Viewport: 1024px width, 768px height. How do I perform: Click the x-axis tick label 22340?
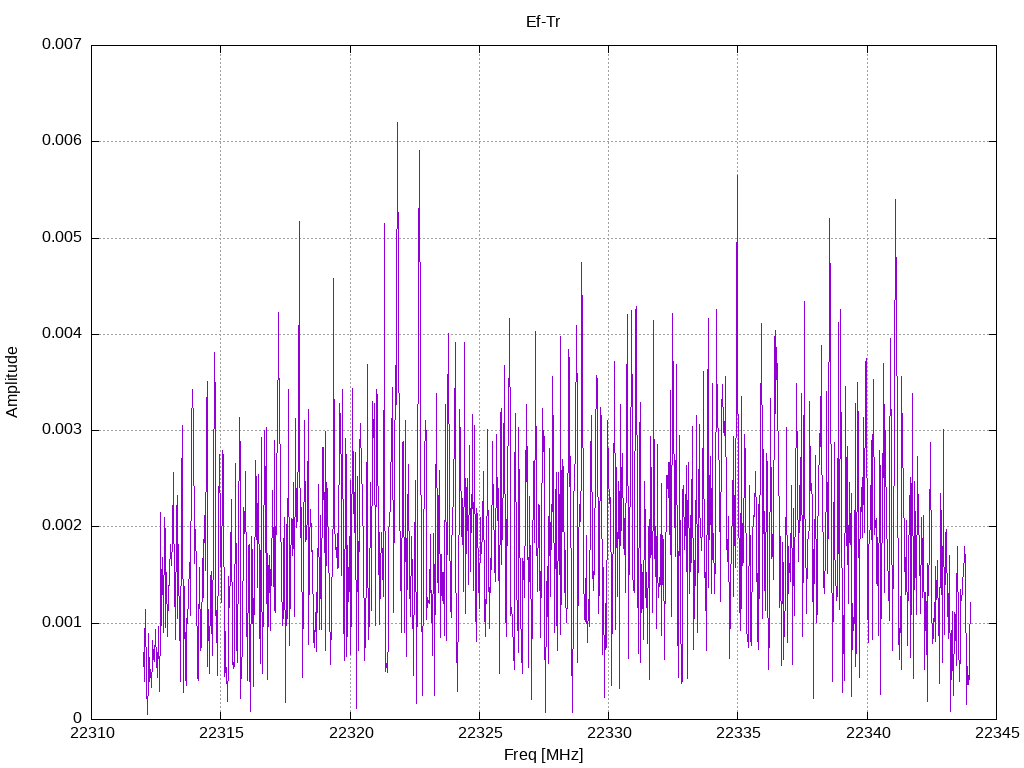pyautogui.click(x=868, y=733)
